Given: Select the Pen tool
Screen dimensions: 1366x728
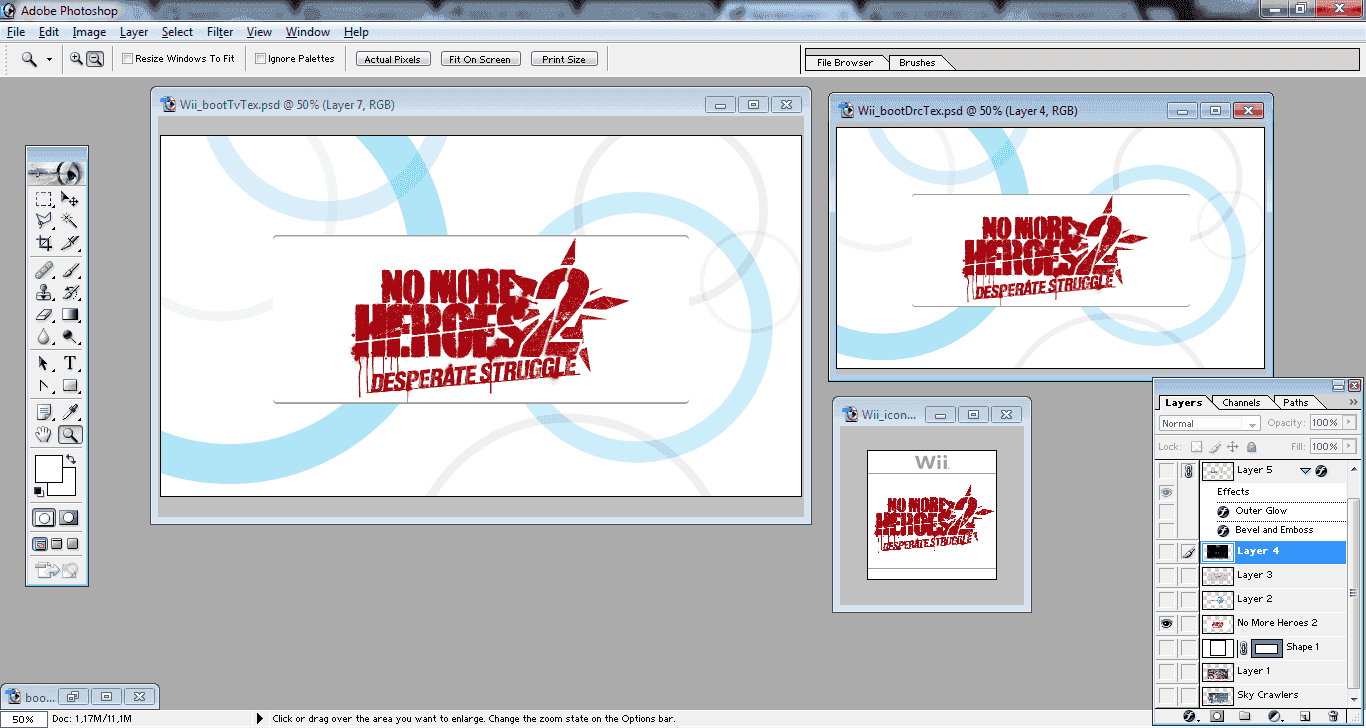Looking at the screenshot, I should click(44, 385).
